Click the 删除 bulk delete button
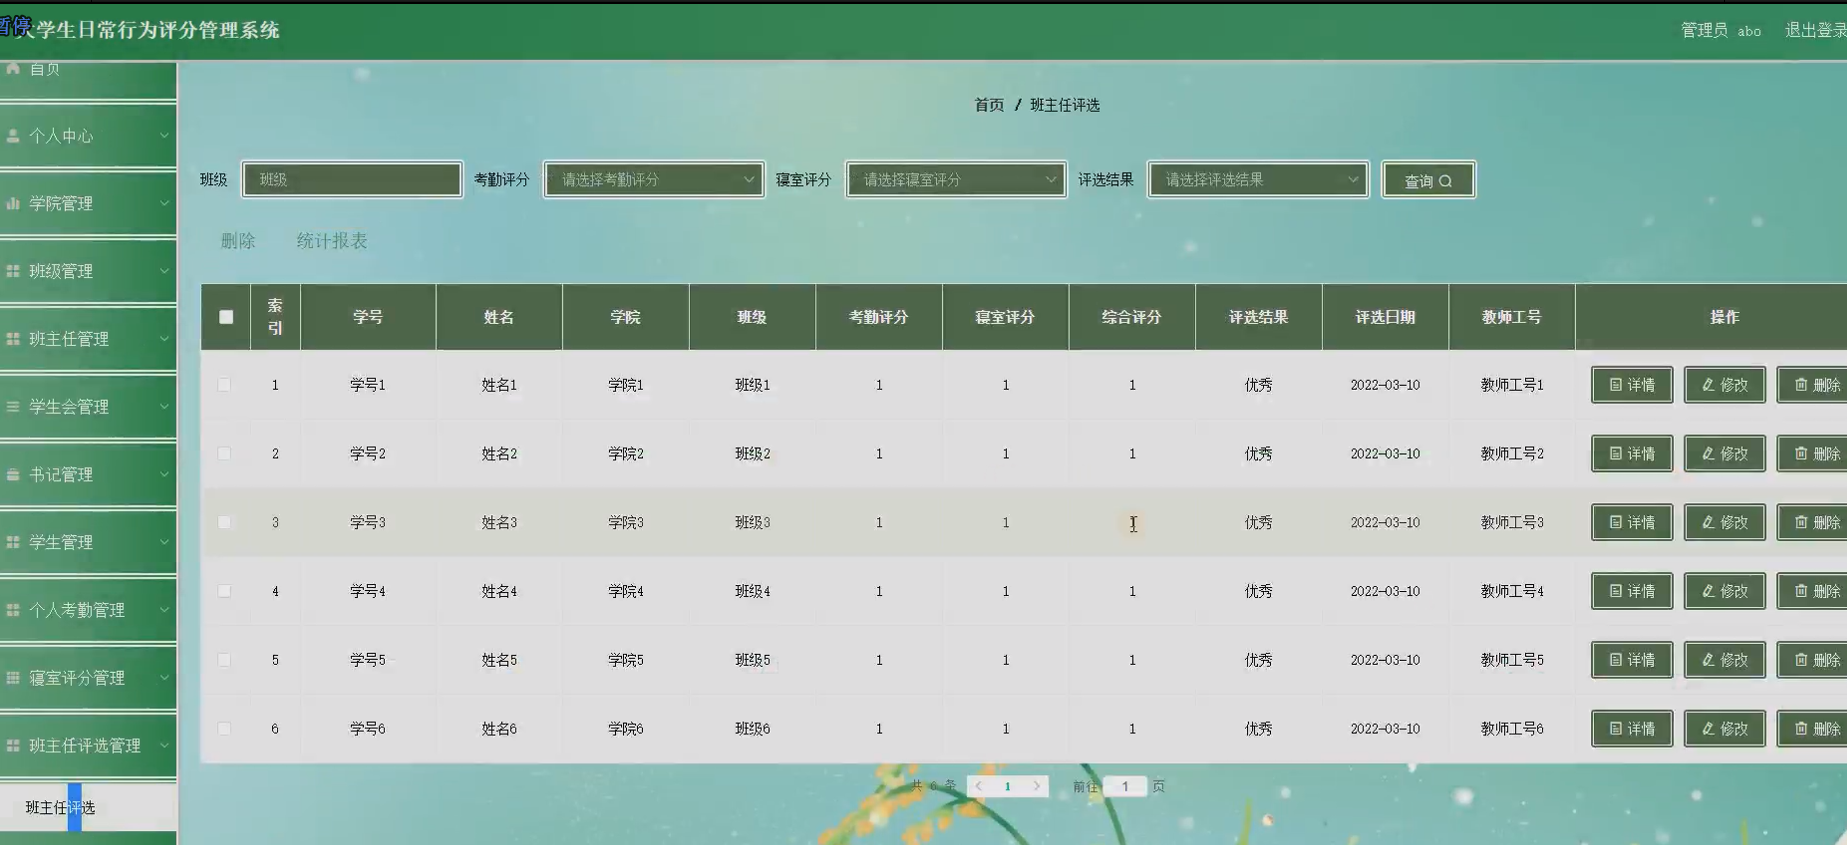 238,241
